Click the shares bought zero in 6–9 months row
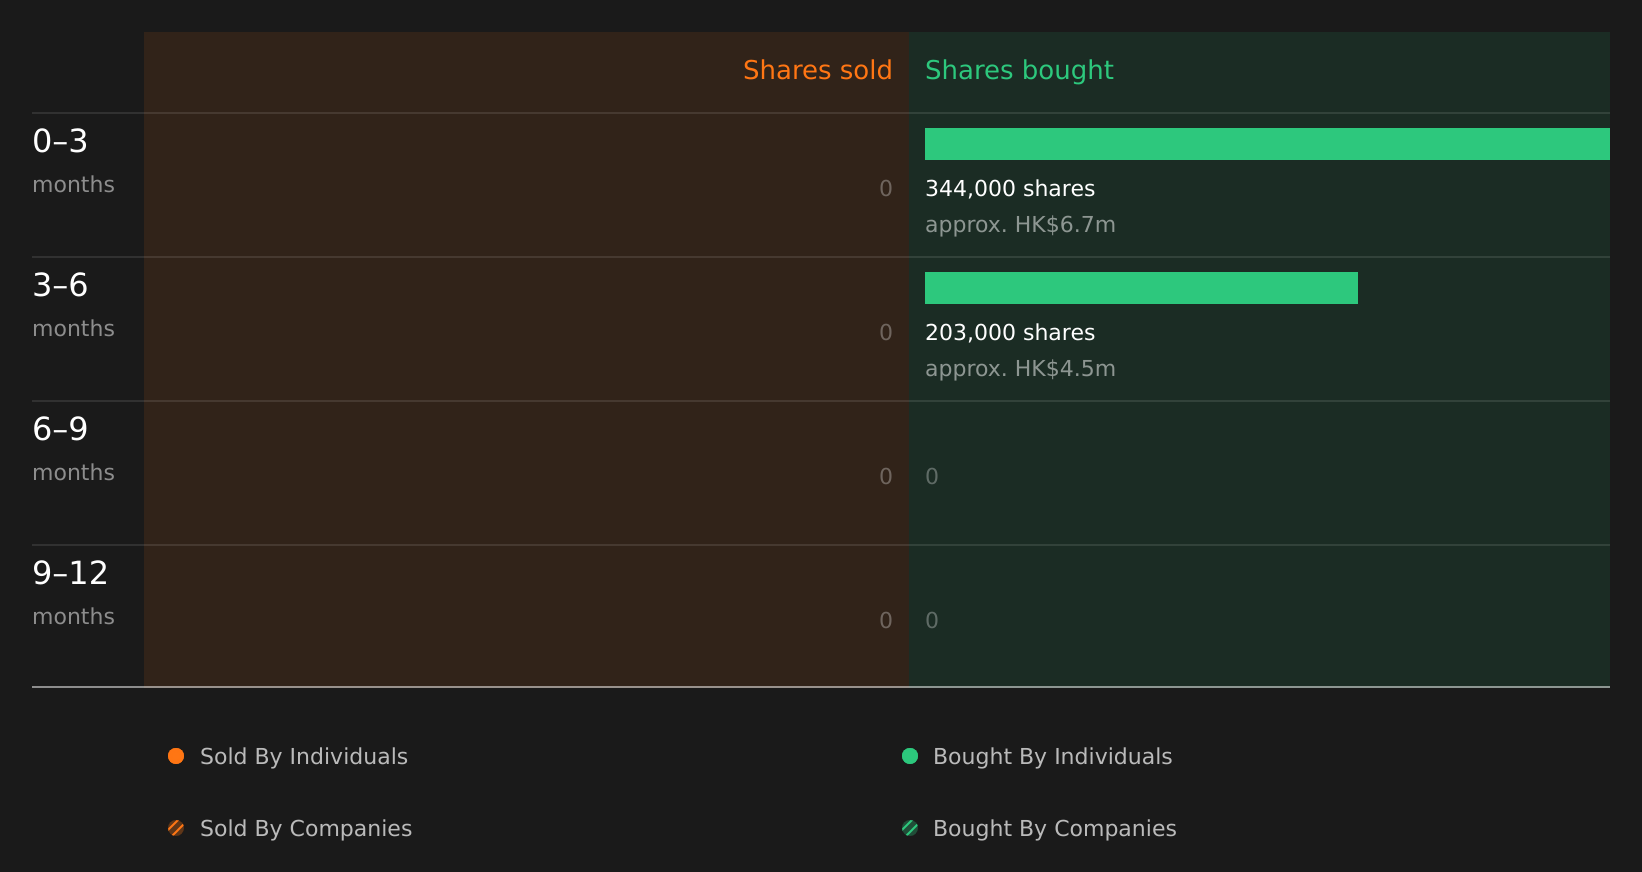 pos(932,476)
